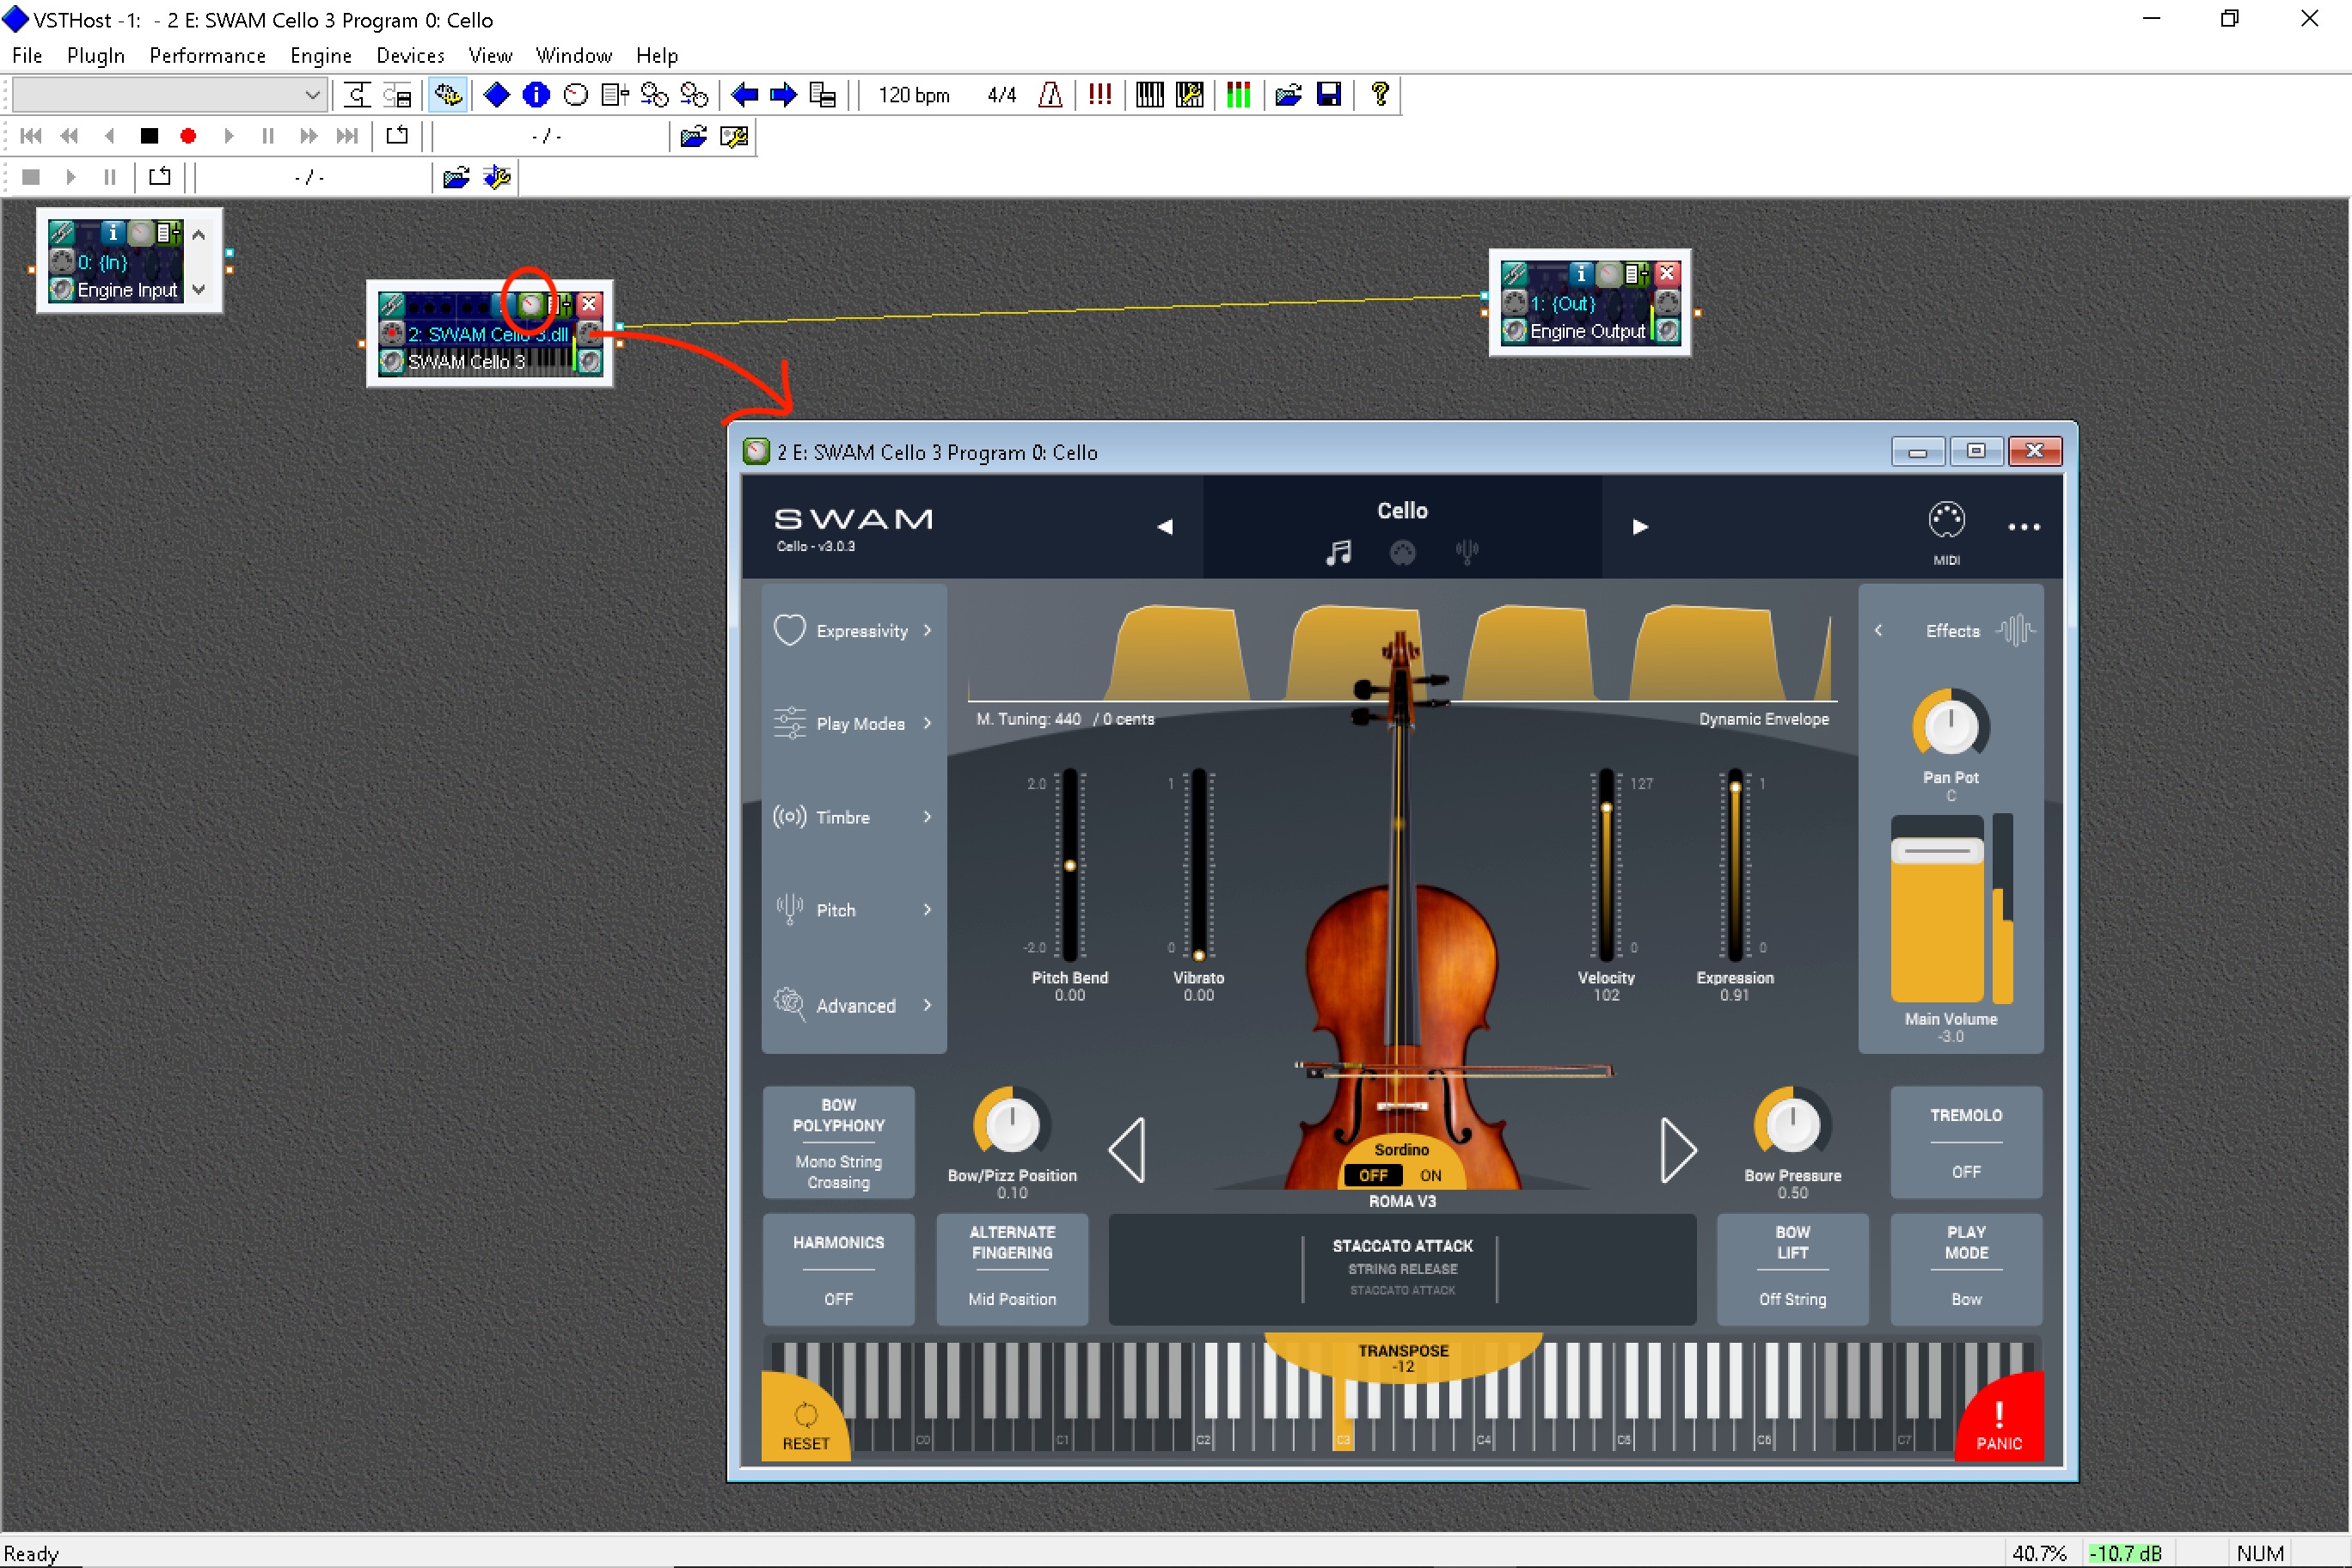Click the Pan Pot knob
2352x1568 pixels.
(x=1950, y=726)
